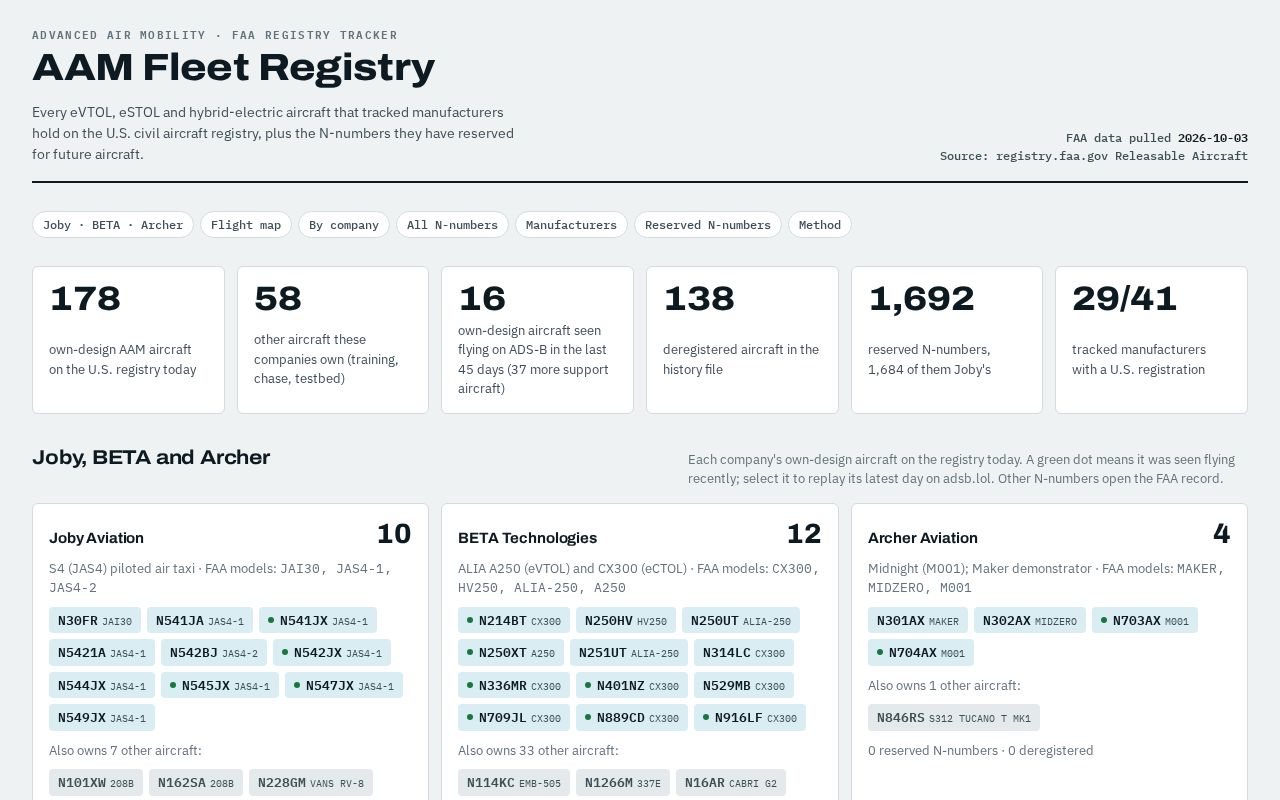
Task: Open the N251UT ALIA-250 record
Action: pyautogui.click(x=629, y=653)
